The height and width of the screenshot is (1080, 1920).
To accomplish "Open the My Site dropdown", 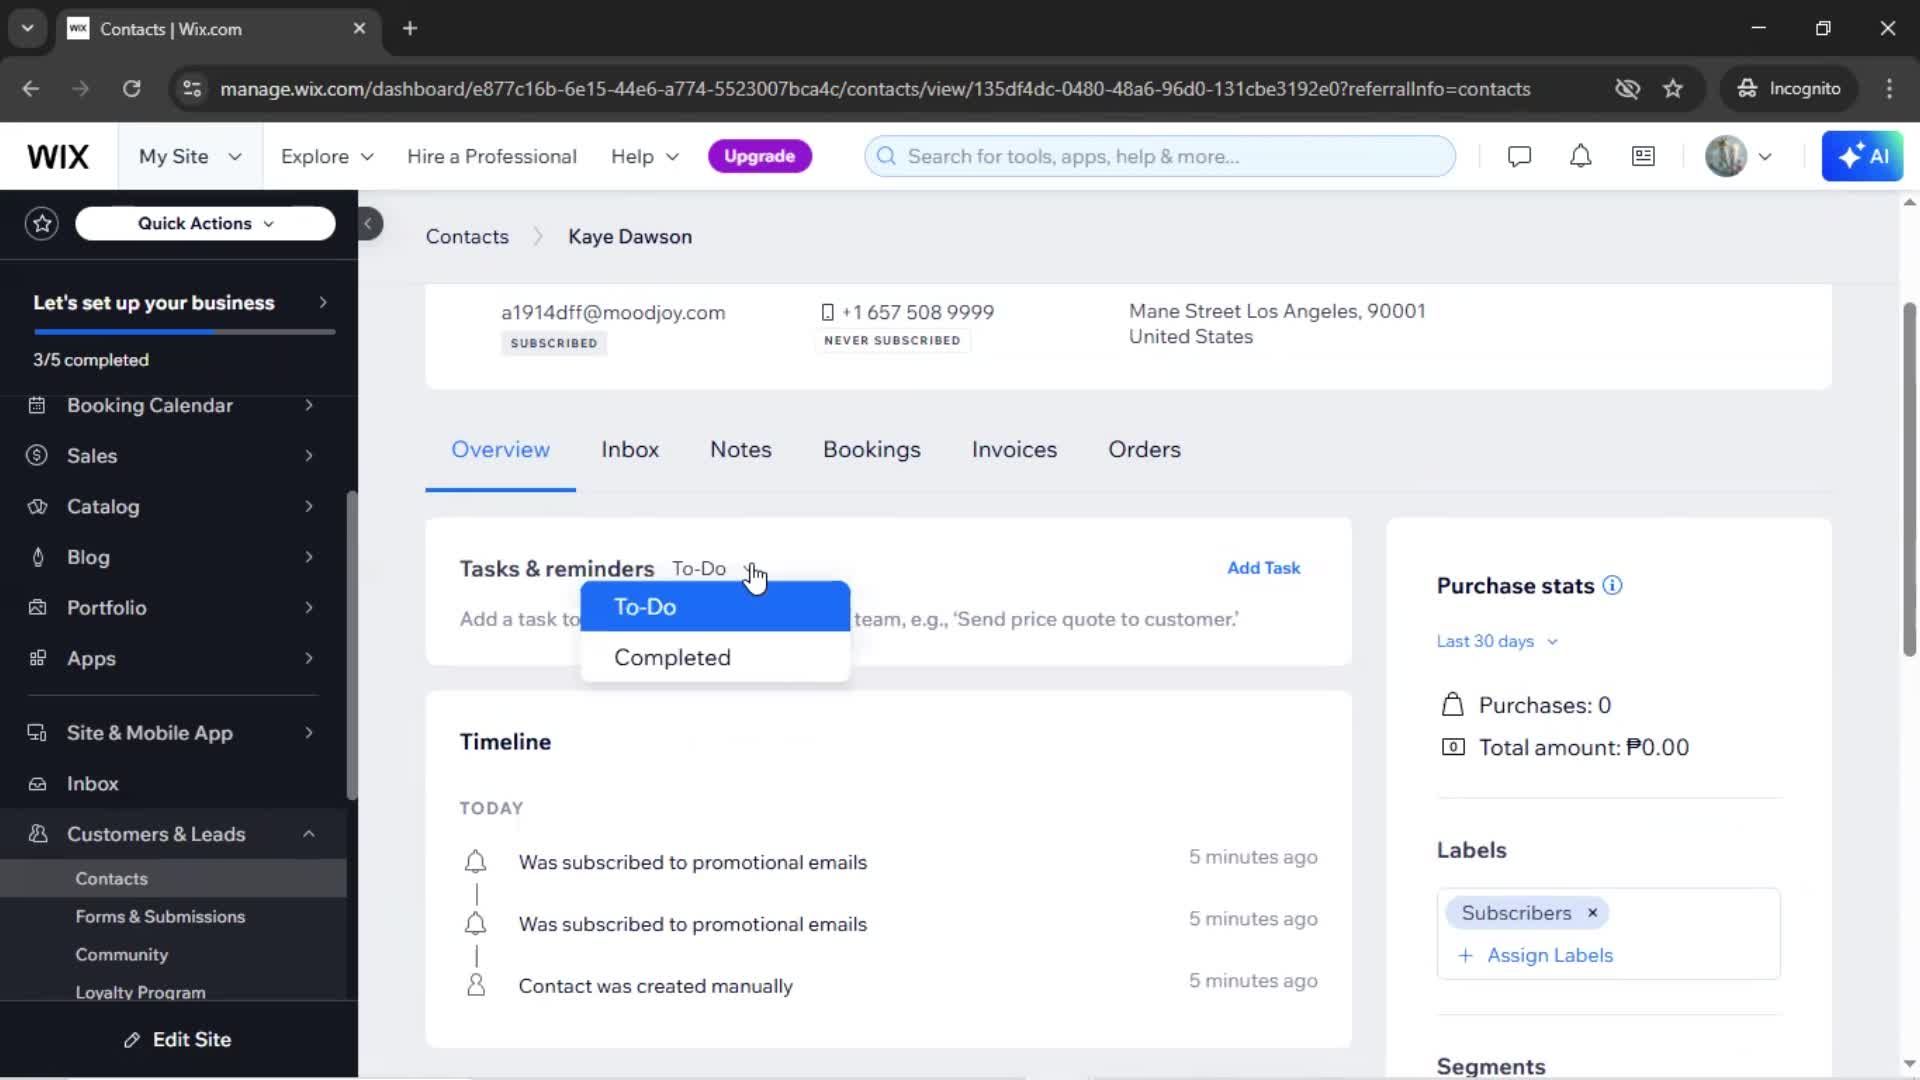I will (x=190, y=156).
